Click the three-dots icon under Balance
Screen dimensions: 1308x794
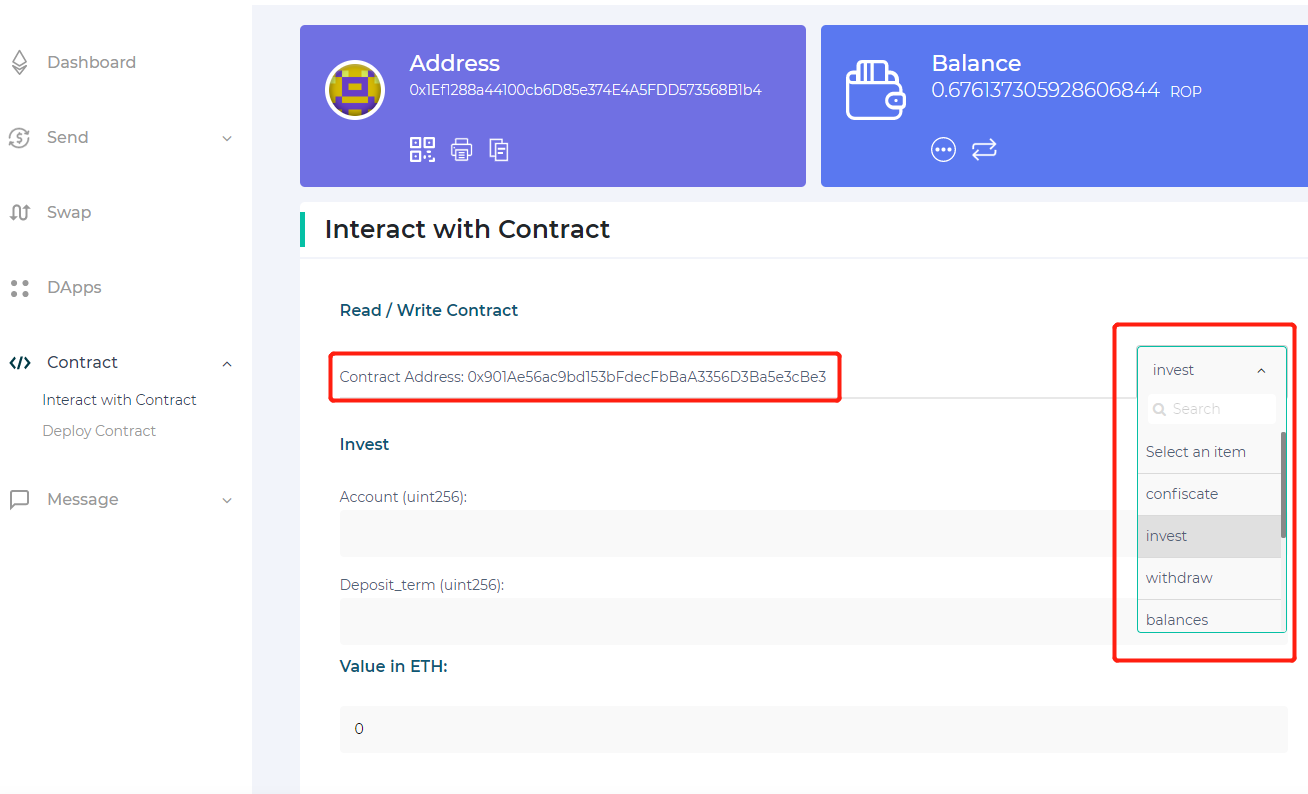[943, 150]
